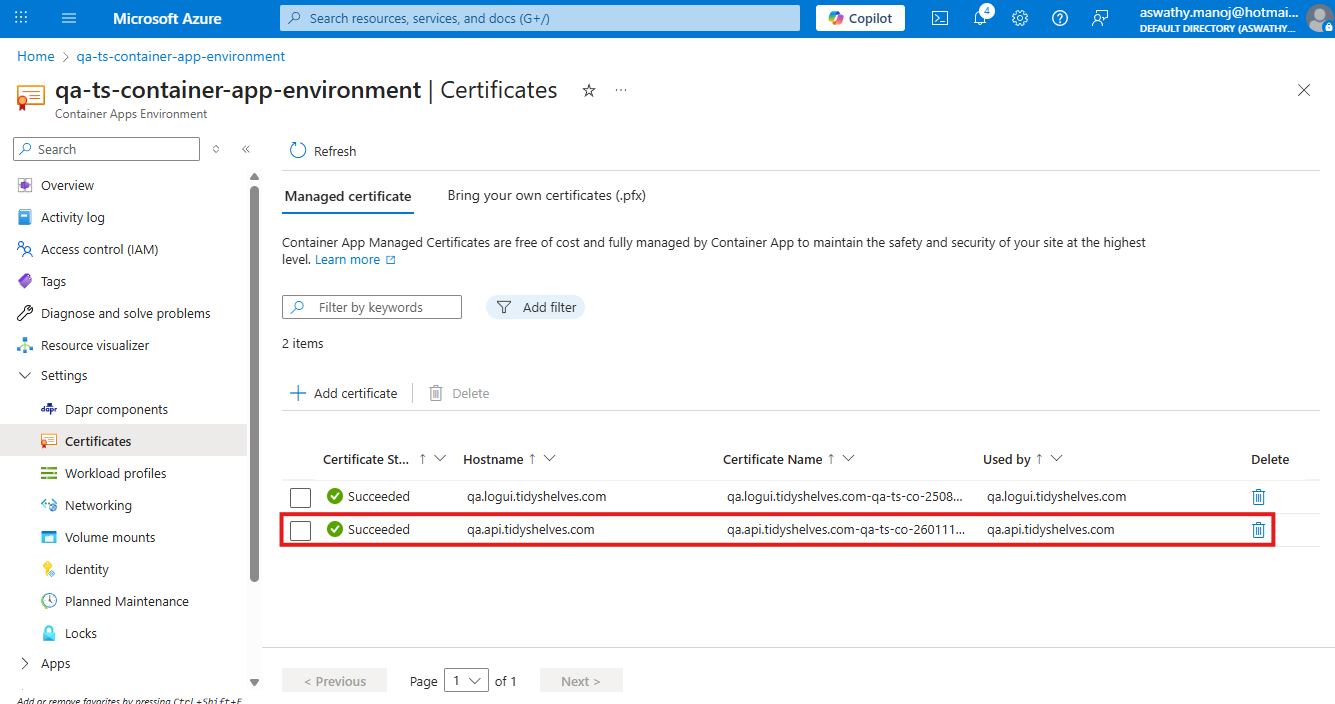
Task: Tick the checkbox for qa.logui.tidyshelves.com row
Action: click(x=300, y=497)
